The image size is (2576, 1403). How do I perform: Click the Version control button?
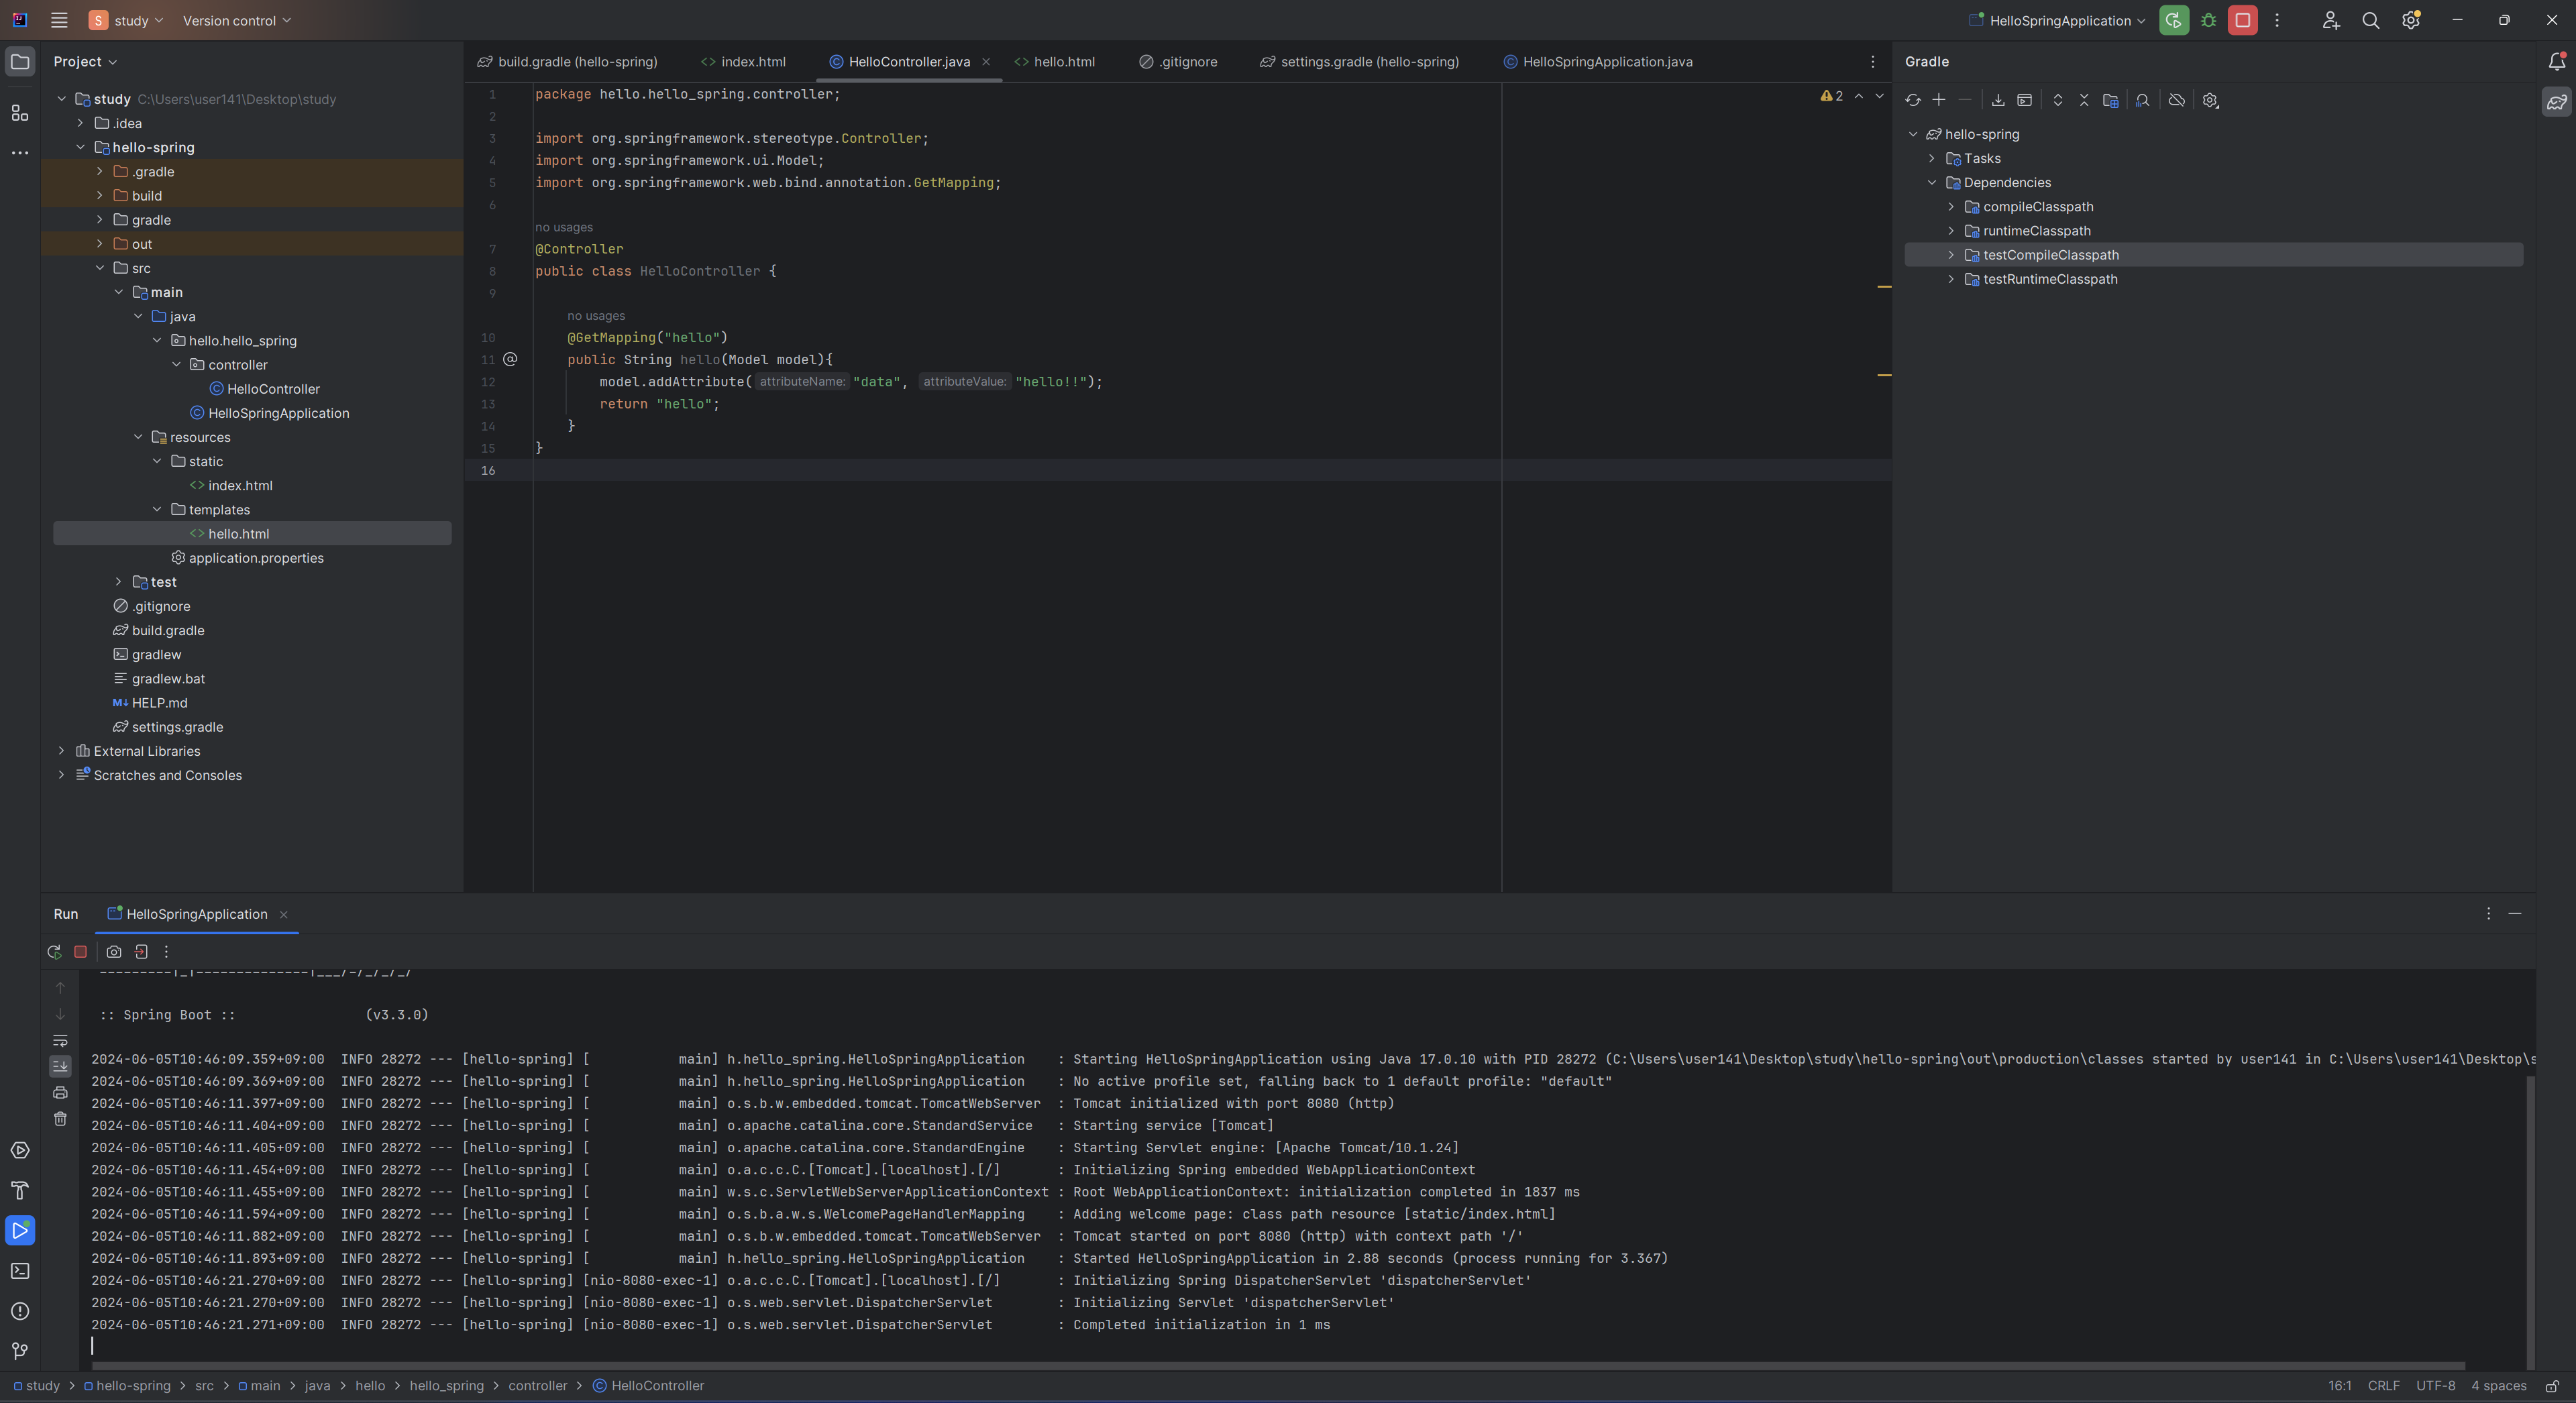pyautogui.click(x=236, y=20)
